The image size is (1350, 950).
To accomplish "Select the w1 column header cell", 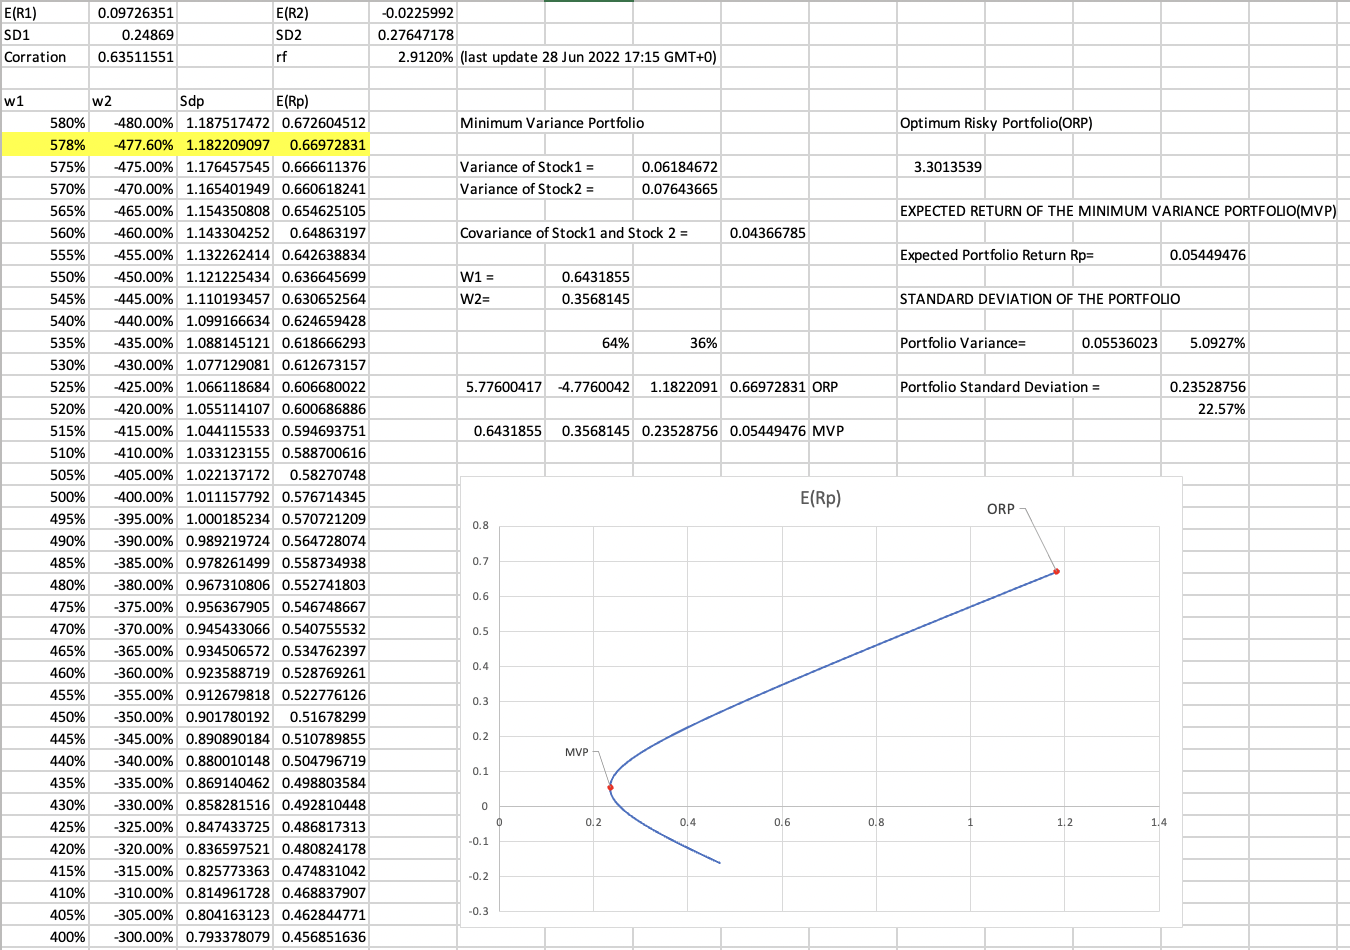I will coord(45,101).
